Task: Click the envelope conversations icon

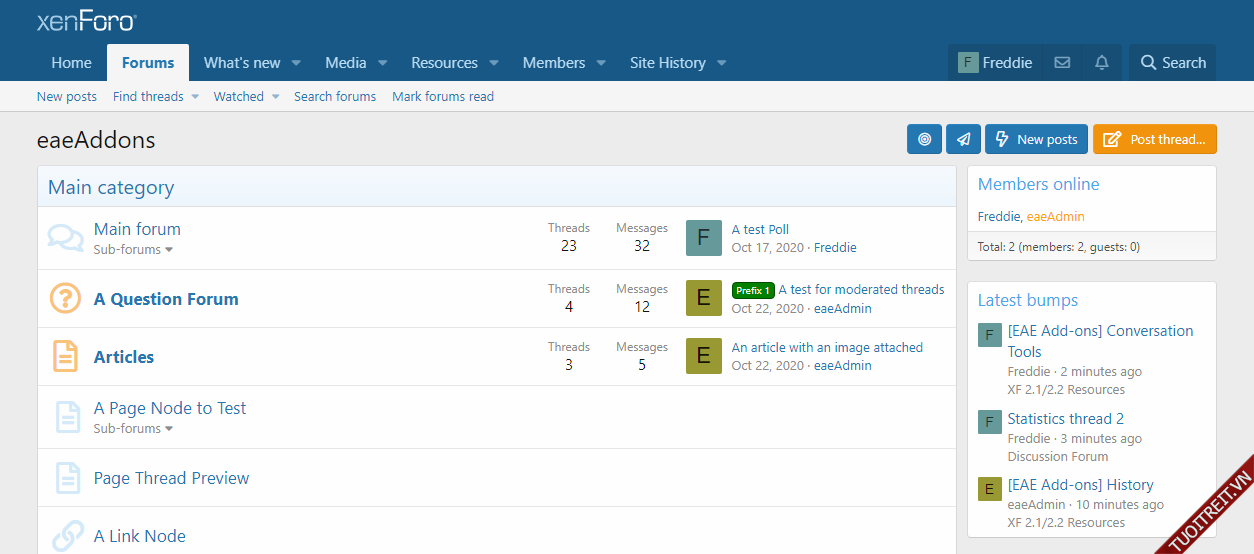Action: (x=1062, y=63)
